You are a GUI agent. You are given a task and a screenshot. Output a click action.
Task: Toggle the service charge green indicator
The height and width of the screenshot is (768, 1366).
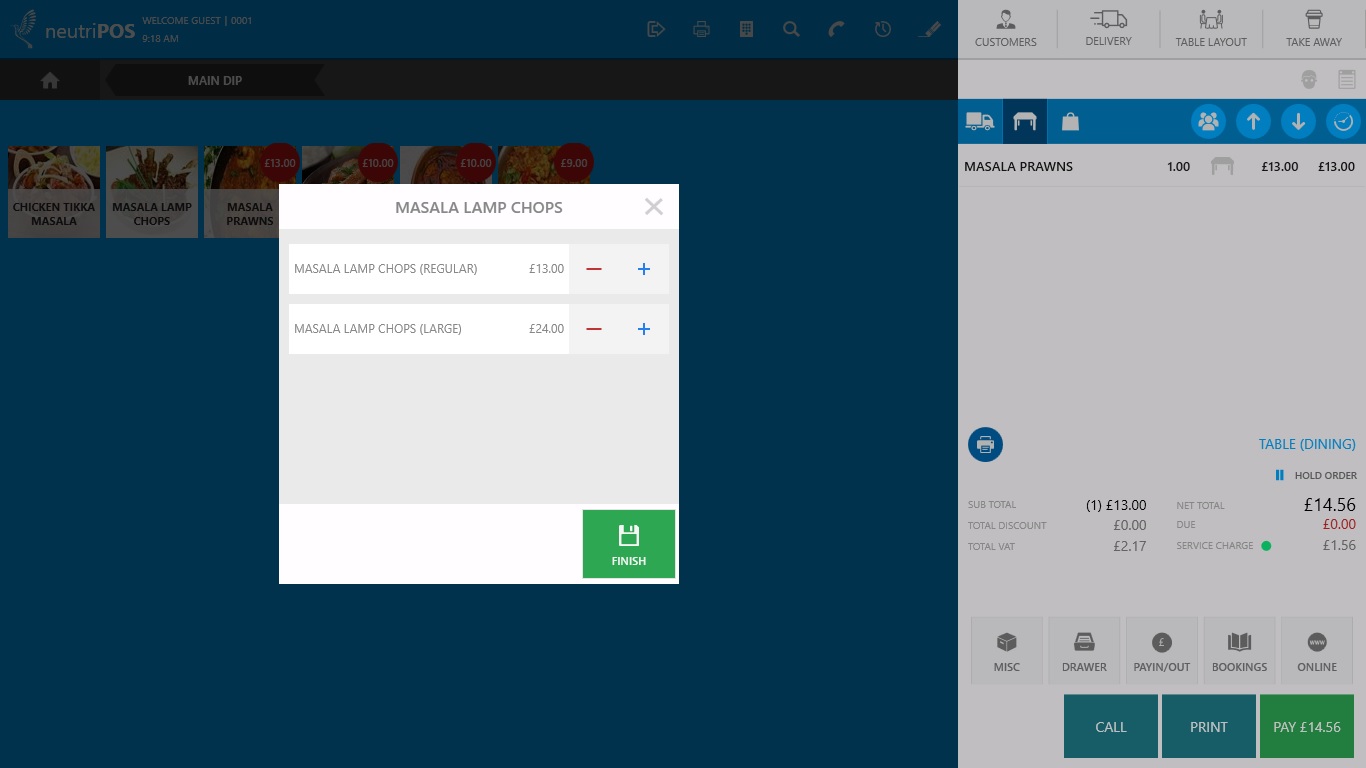1266,546
